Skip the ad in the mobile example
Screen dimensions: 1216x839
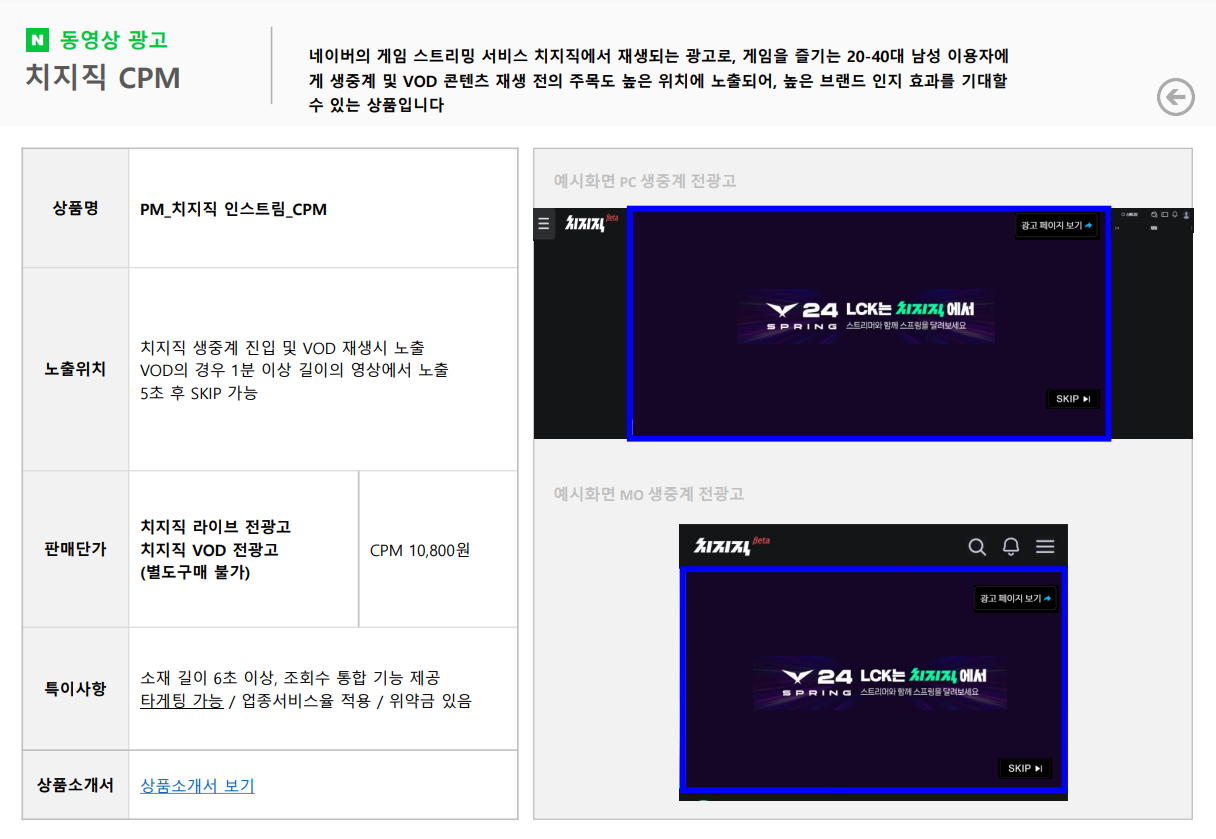click(x=1025, y=768)
